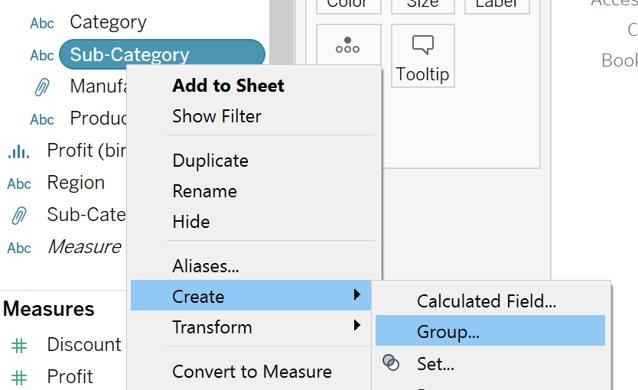638x390 pixels.
Task: Click the Tooltip speech bubble icon
Action: pos(423,44)
